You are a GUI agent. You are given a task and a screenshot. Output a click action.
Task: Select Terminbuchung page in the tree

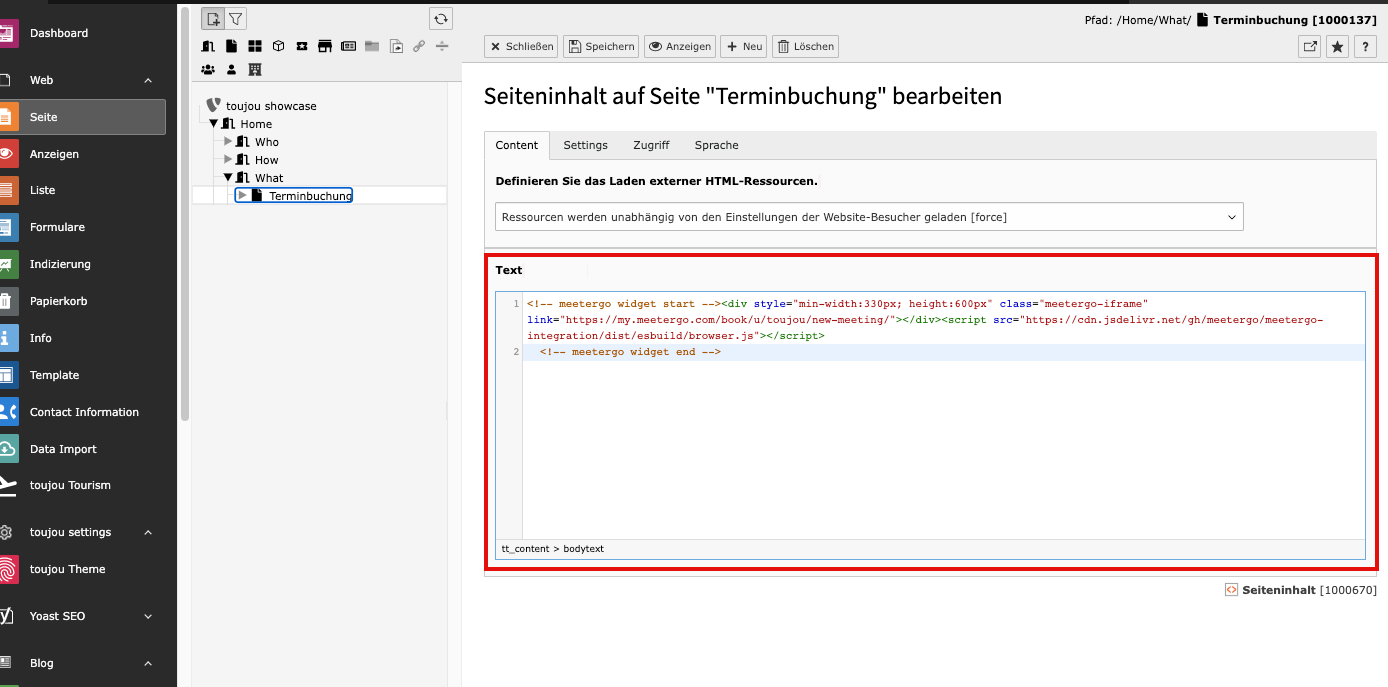pos(310,196)
